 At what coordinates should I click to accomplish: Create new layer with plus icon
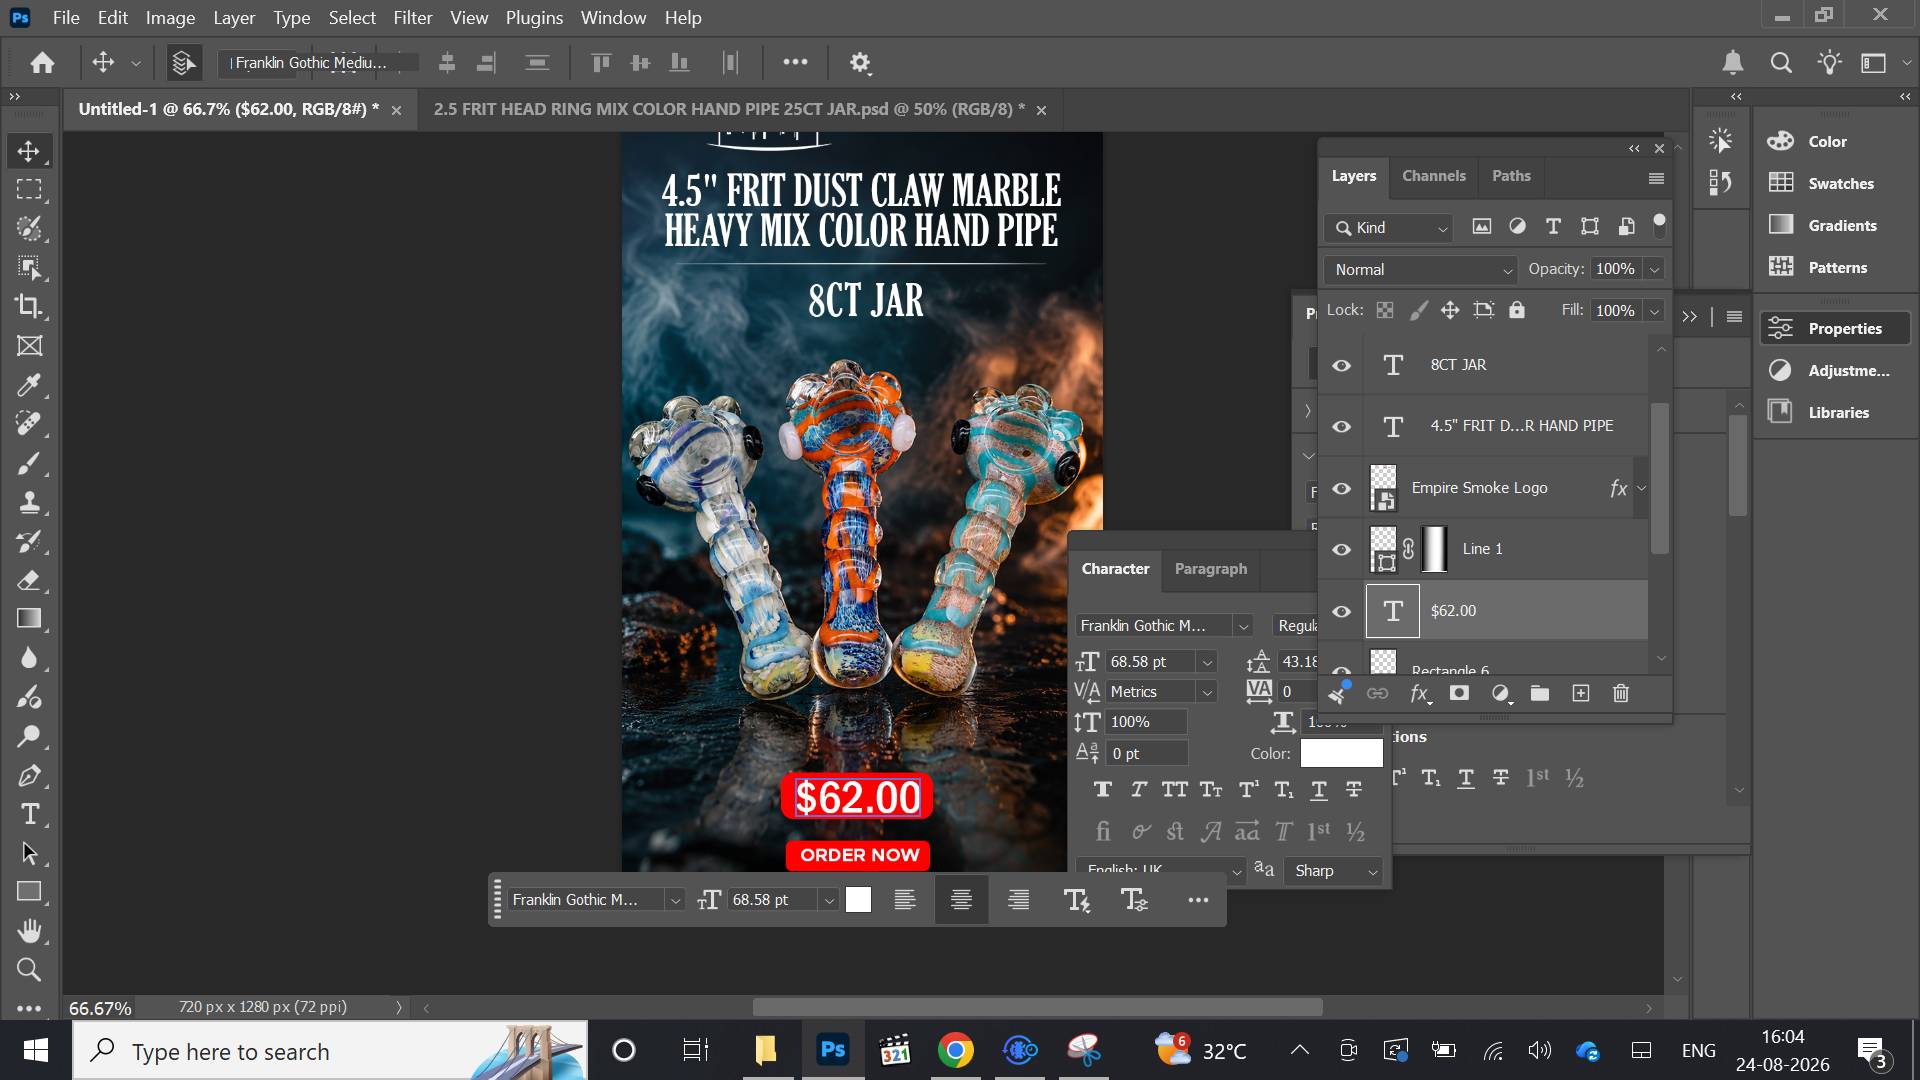coord(1581,693)
